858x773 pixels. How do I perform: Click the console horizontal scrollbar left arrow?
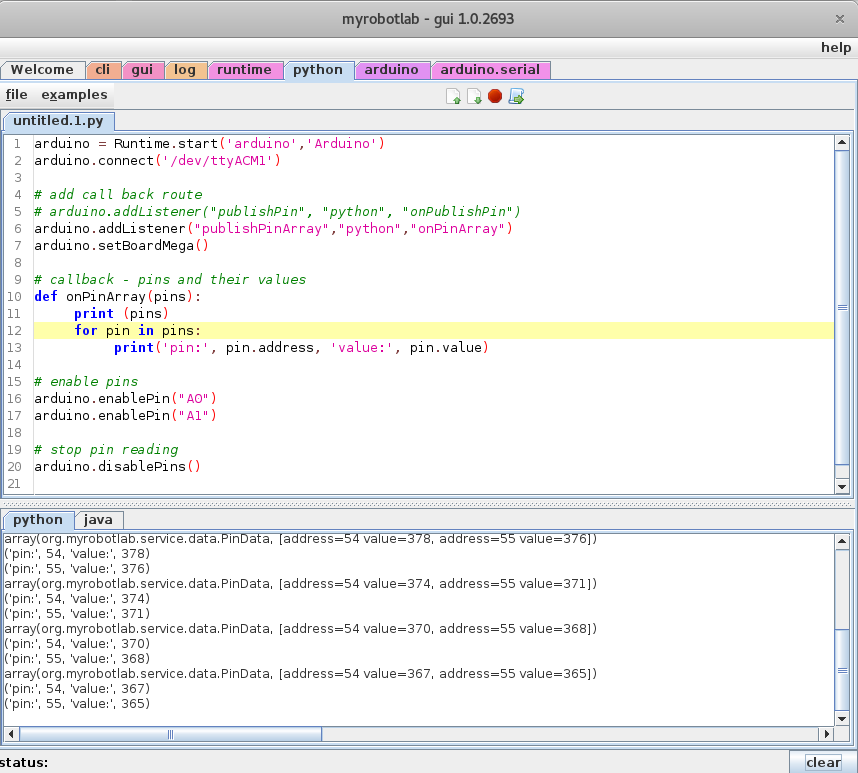[x=11, y=734]
